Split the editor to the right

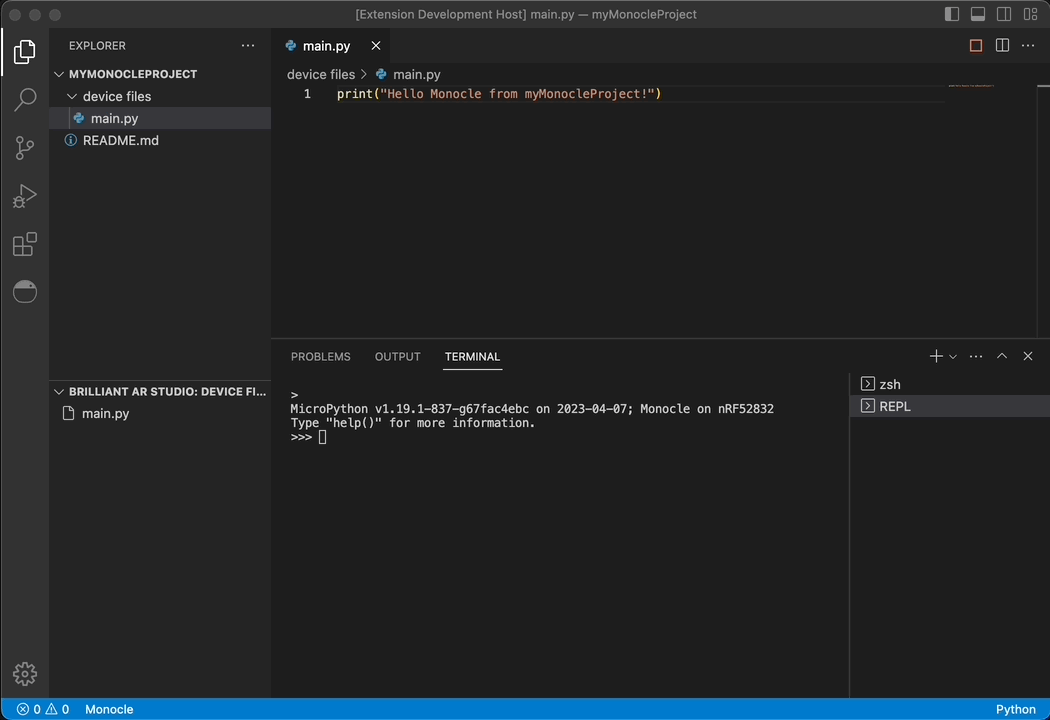point(1002,46)
